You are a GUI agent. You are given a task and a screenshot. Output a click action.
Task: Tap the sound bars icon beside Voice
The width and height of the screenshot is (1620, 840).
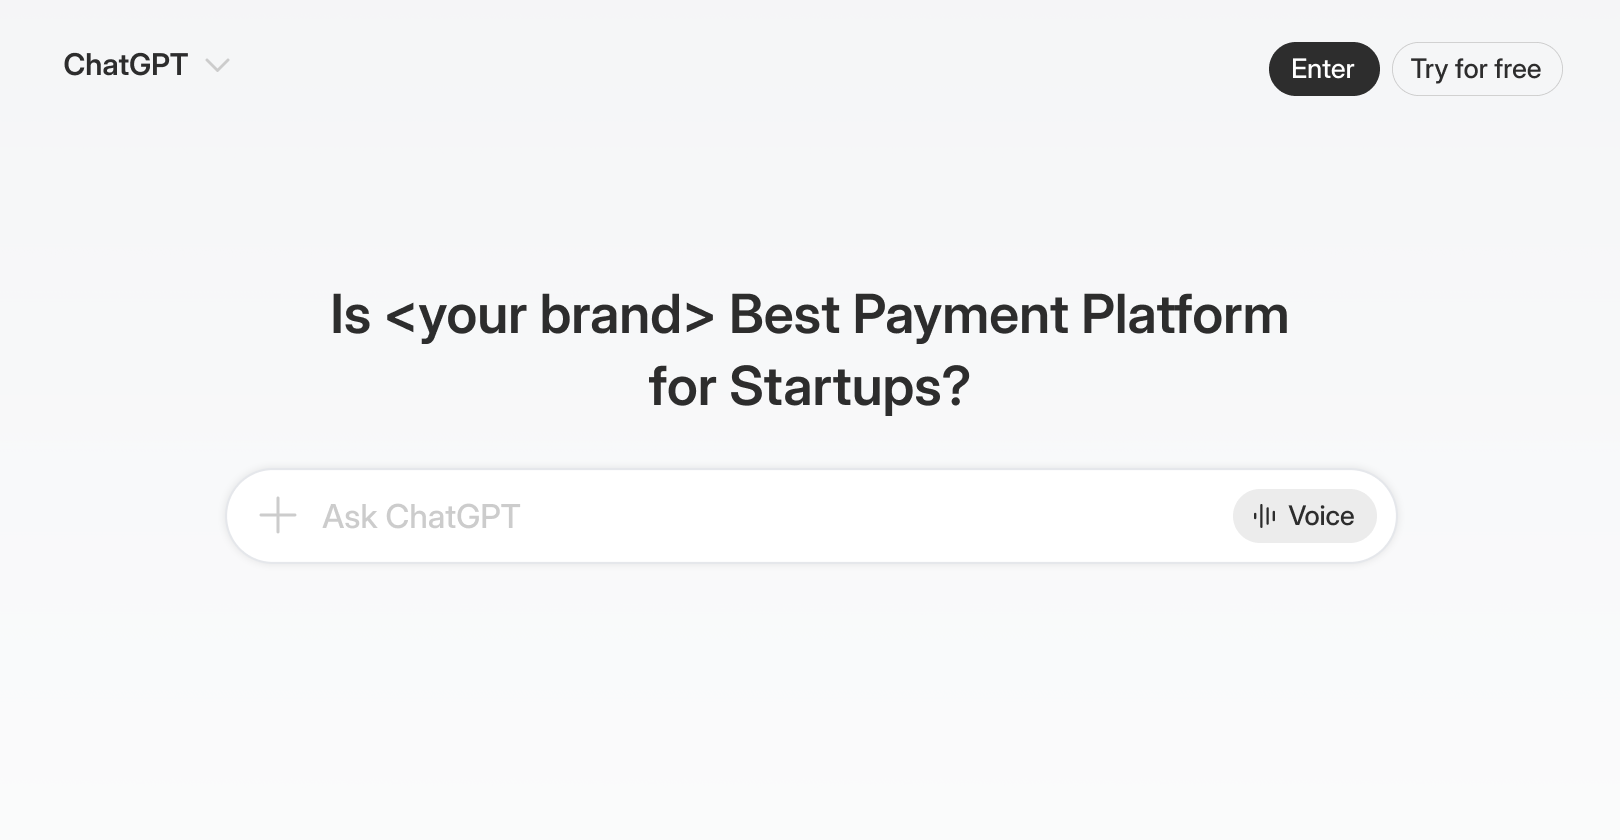(x=1265, y=516)
